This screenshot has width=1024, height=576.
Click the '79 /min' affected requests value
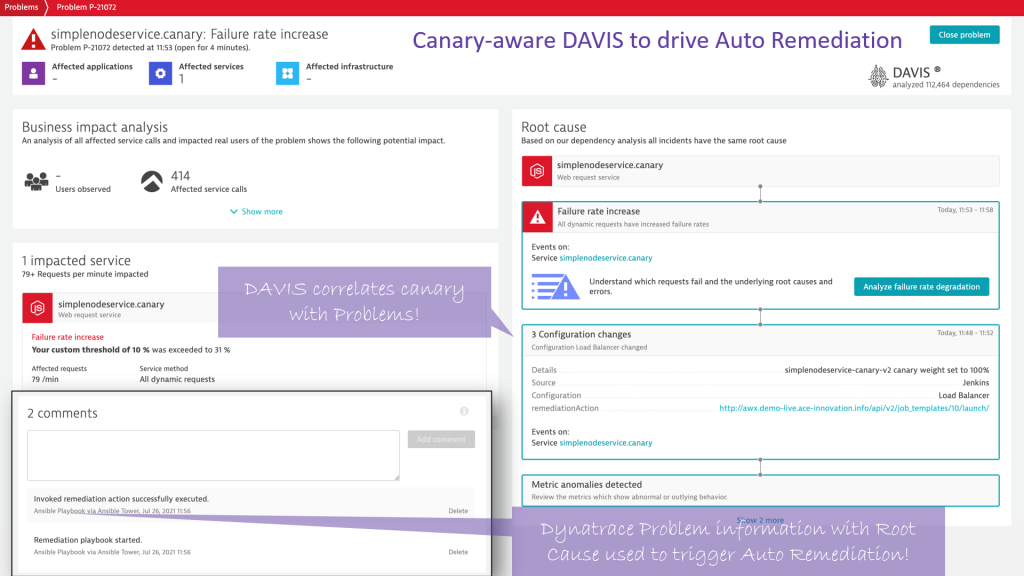point(45,379)
